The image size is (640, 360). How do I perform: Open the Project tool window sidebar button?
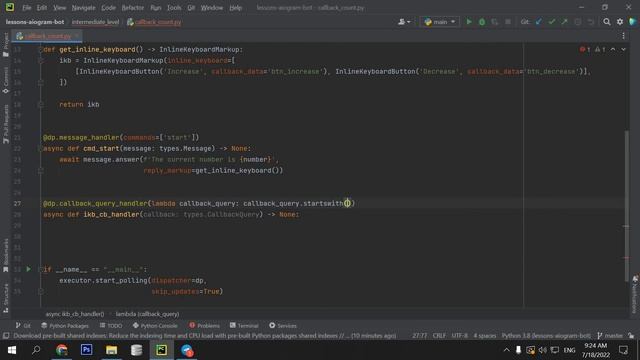pyautogui.click(x=6, y=45)
